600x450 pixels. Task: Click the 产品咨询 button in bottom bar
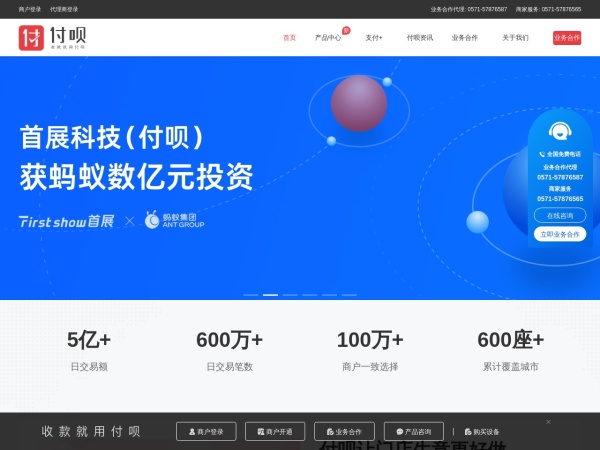coord(414,432)
